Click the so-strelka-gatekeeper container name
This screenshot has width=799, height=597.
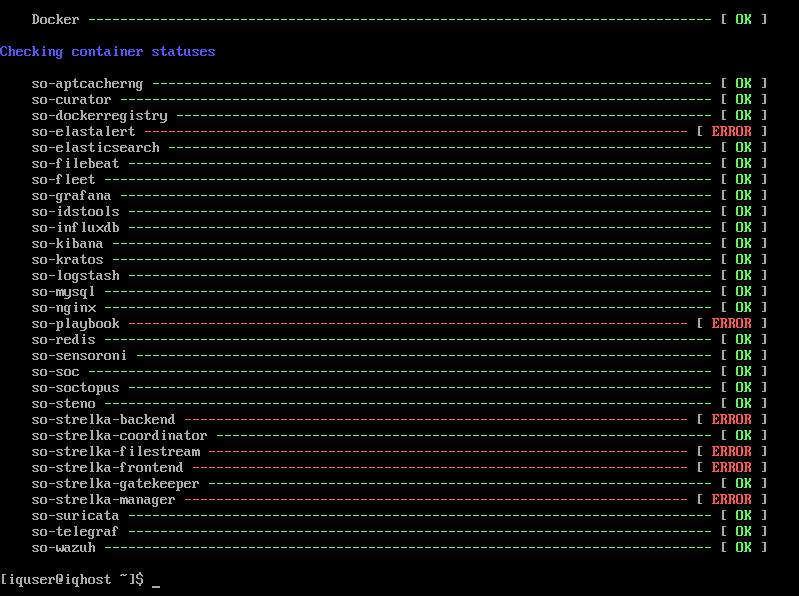[x=115, y=484]
